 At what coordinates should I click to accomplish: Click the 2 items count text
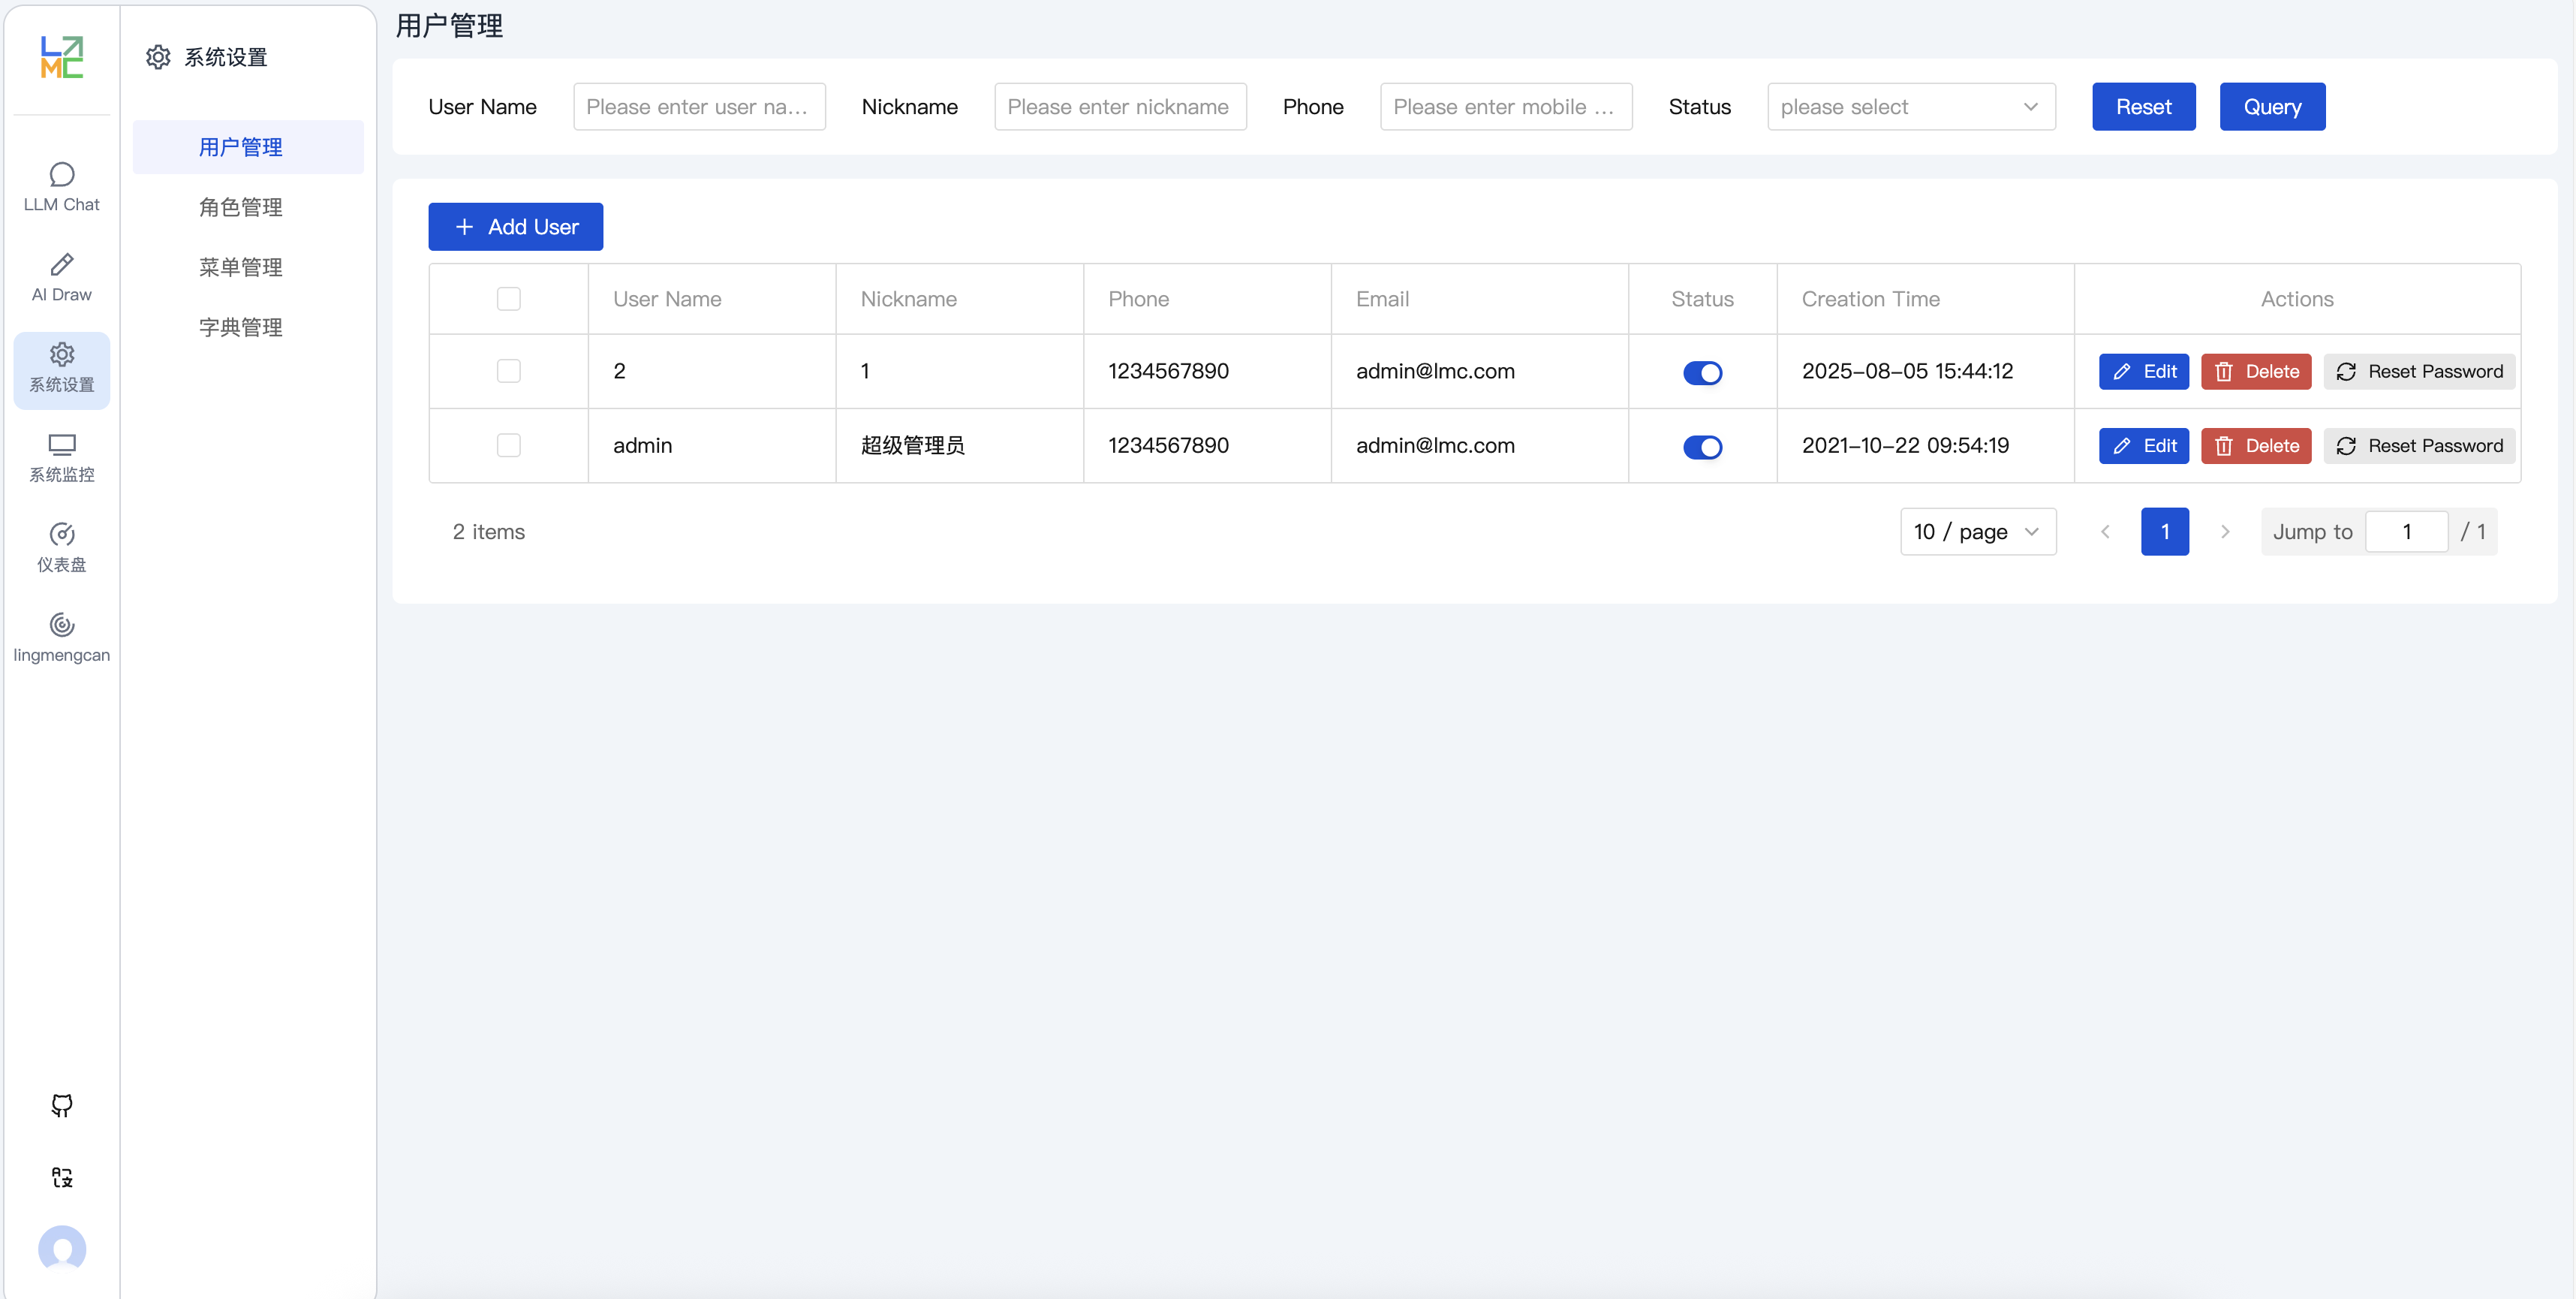[x=488, y=532]
